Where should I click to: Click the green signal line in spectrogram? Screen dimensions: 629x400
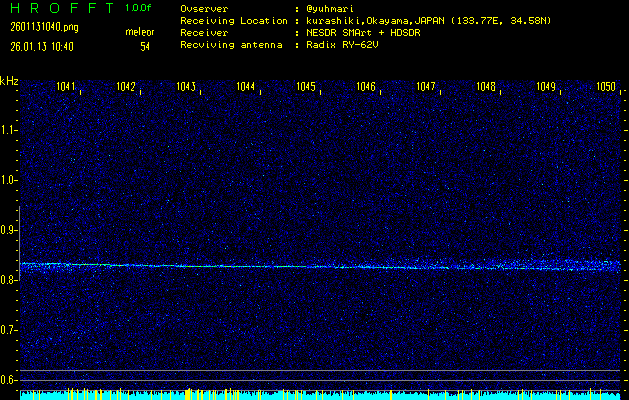pos(200,265)
